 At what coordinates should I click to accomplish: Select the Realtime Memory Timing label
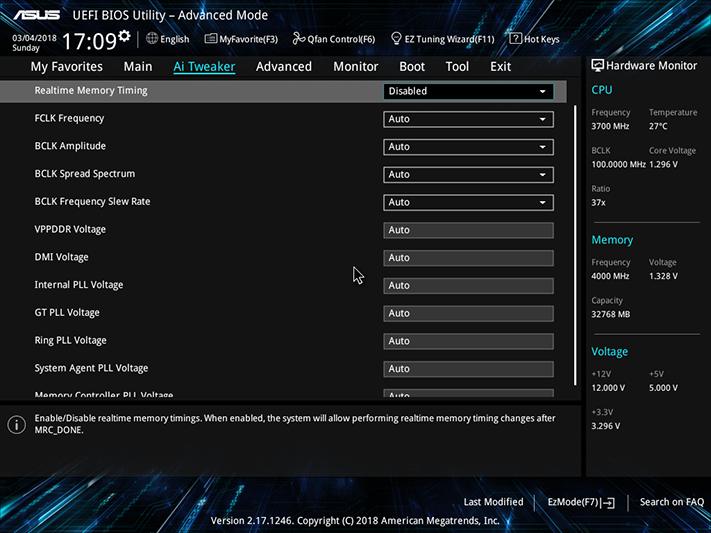[x=91, y=91]
